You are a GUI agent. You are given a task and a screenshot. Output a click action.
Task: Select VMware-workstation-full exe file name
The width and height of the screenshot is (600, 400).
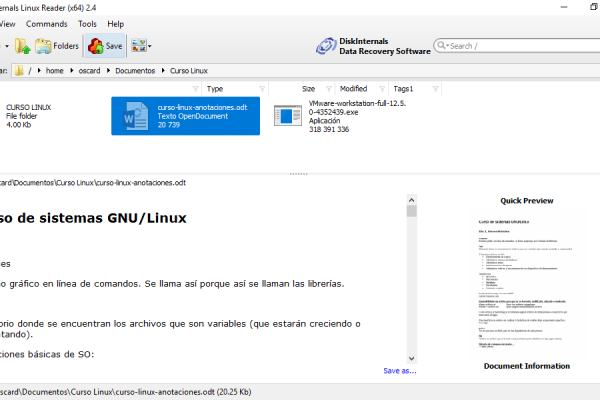(x=357, y=108)
